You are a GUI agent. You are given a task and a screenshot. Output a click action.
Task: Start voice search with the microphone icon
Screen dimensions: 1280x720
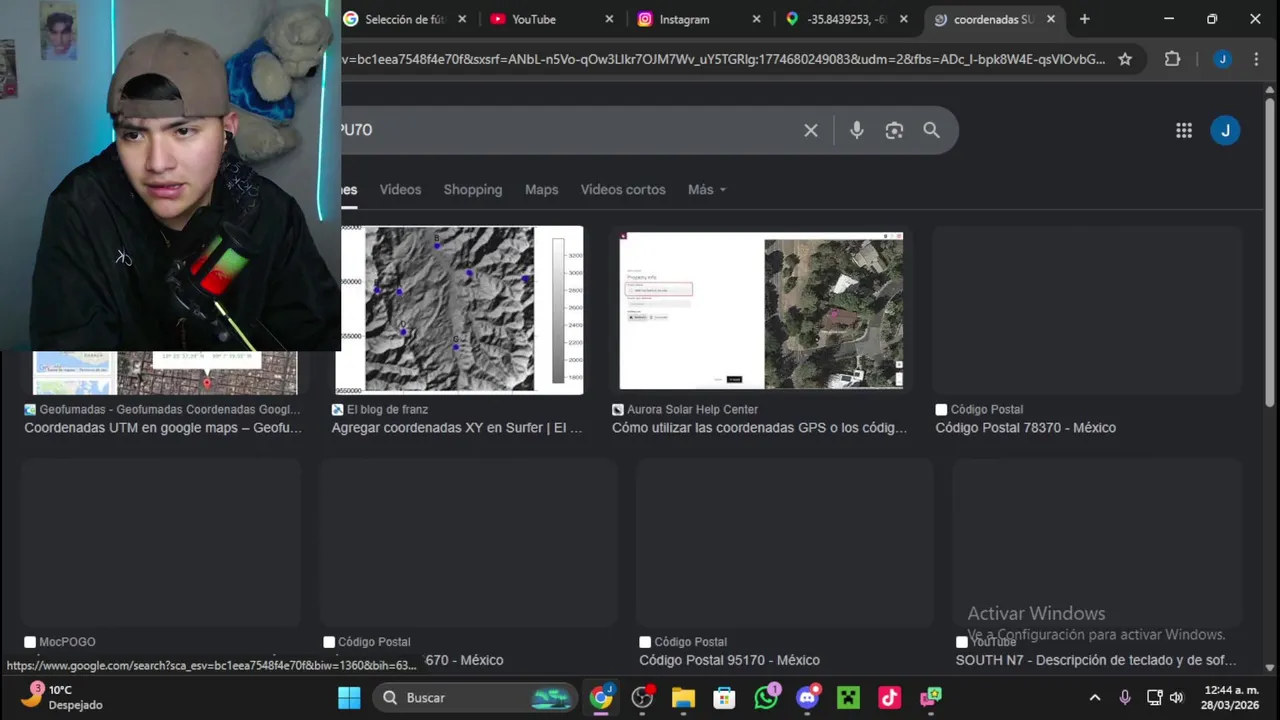(x=856, y=130)
